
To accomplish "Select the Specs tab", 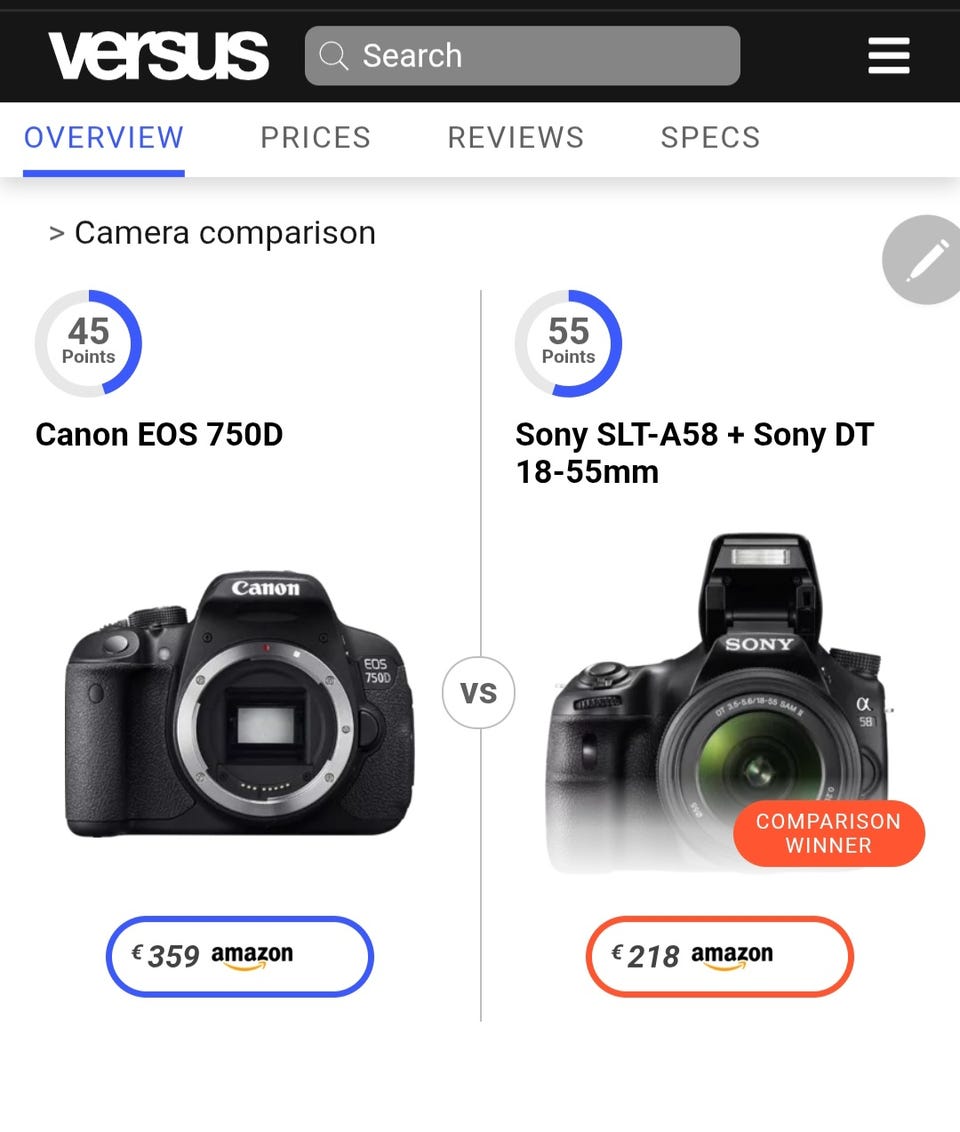I will [x=710, y=138].
